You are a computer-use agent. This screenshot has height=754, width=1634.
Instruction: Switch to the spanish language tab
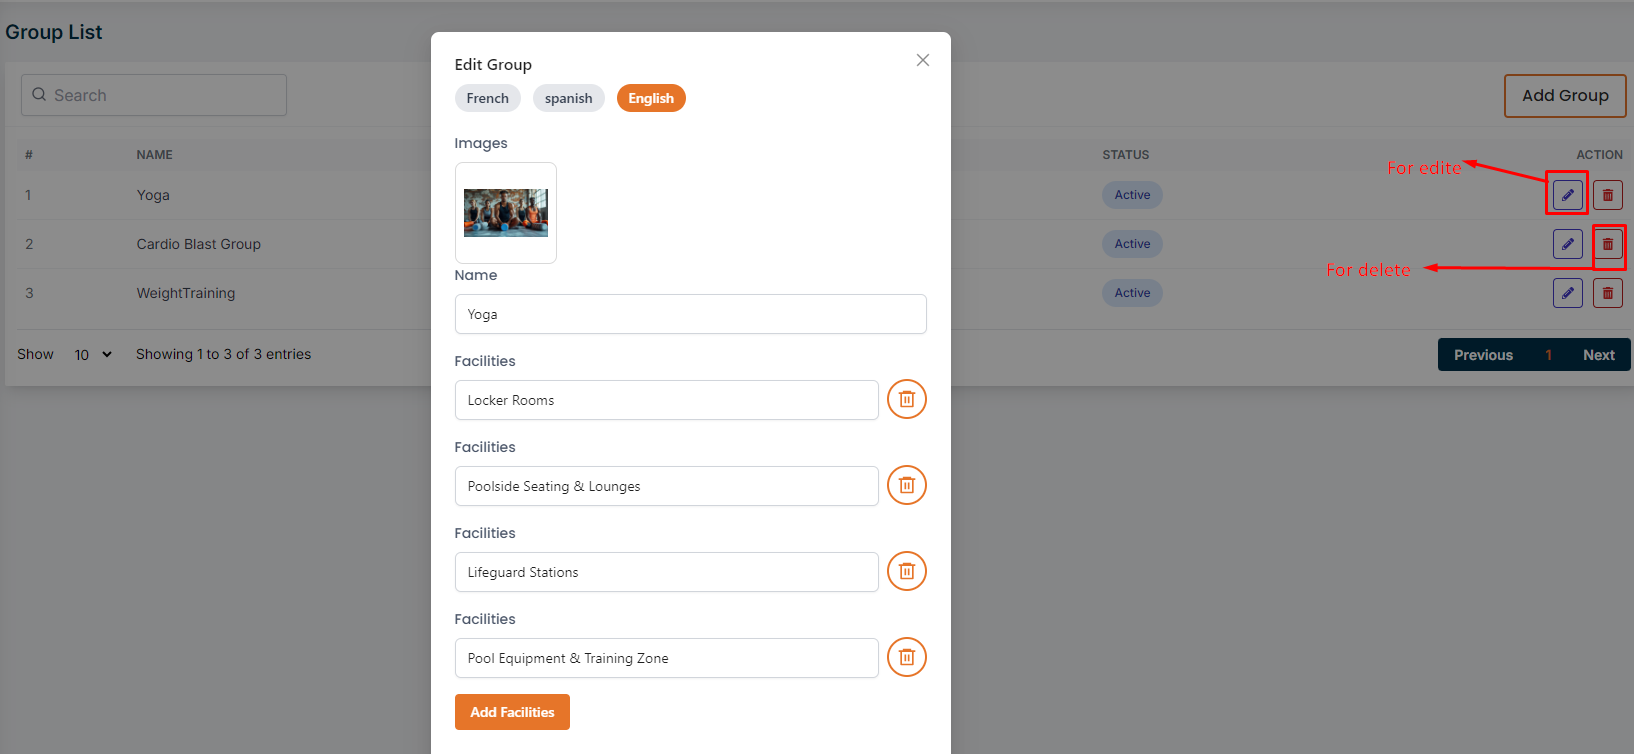(x=568, y=98)
